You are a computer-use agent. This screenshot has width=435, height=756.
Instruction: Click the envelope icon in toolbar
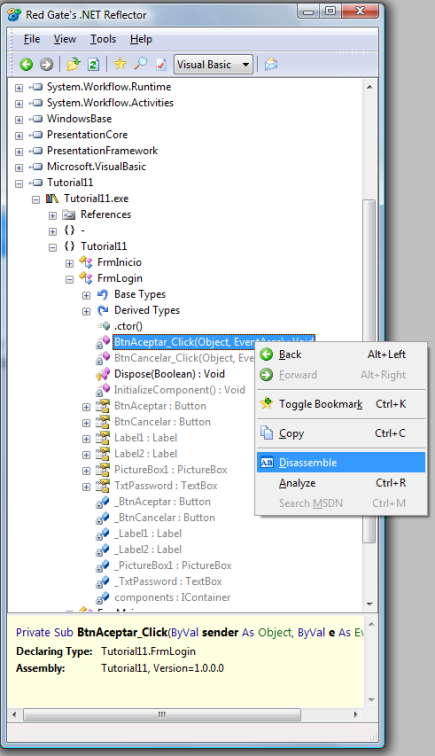[271, 64]
